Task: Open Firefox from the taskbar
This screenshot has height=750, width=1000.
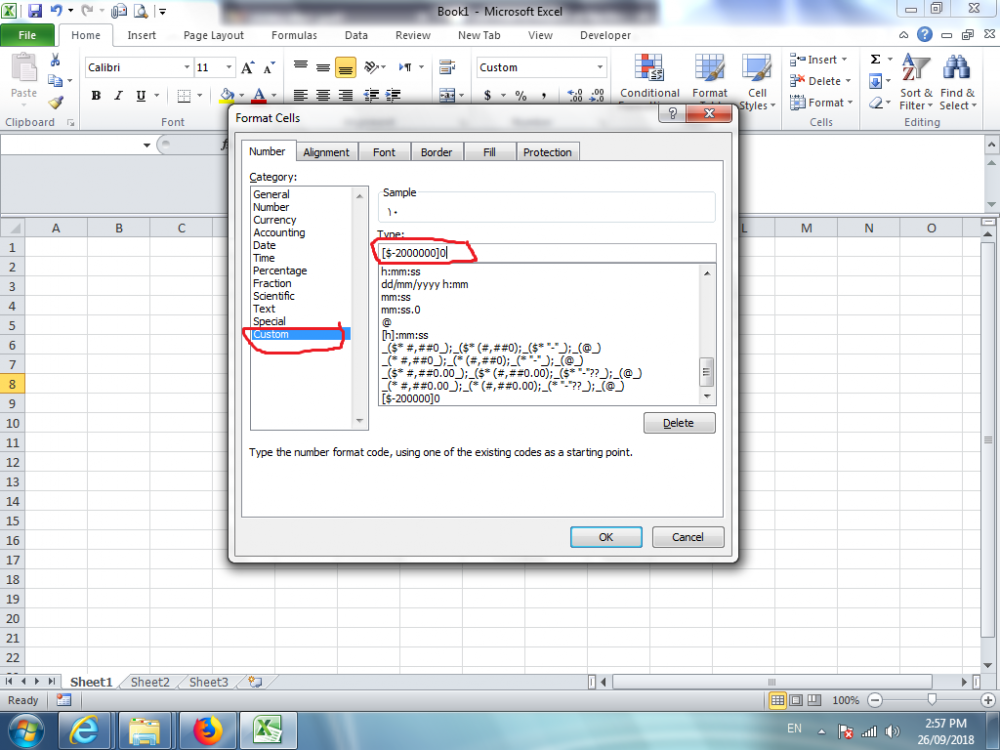Action: (x=208, y=730)
